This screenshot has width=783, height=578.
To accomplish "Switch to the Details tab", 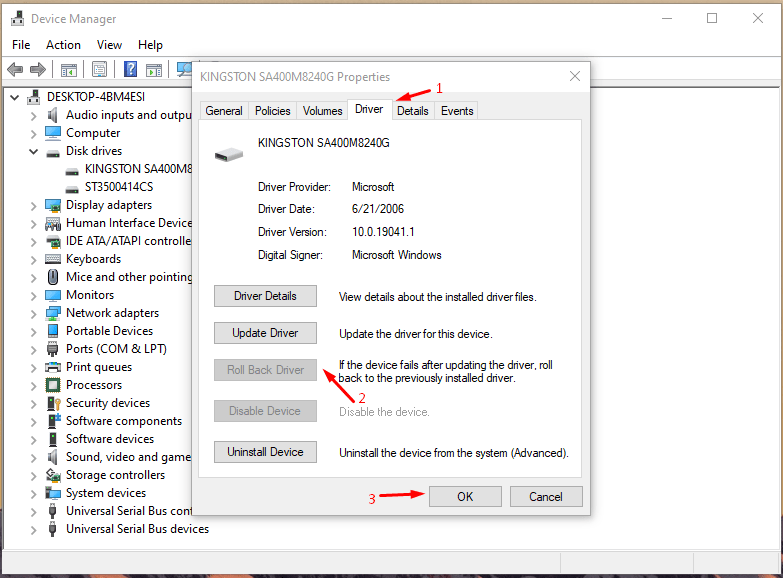I will click(x=412, y=111).
